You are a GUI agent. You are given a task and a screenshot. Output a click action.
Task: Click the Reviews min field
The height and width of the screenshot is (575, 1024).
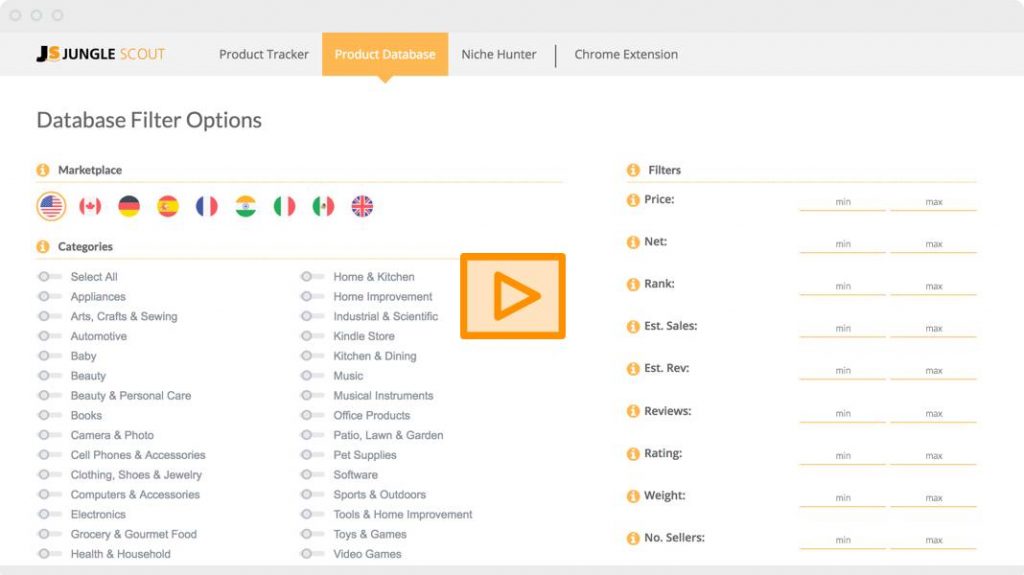(842, 413)
